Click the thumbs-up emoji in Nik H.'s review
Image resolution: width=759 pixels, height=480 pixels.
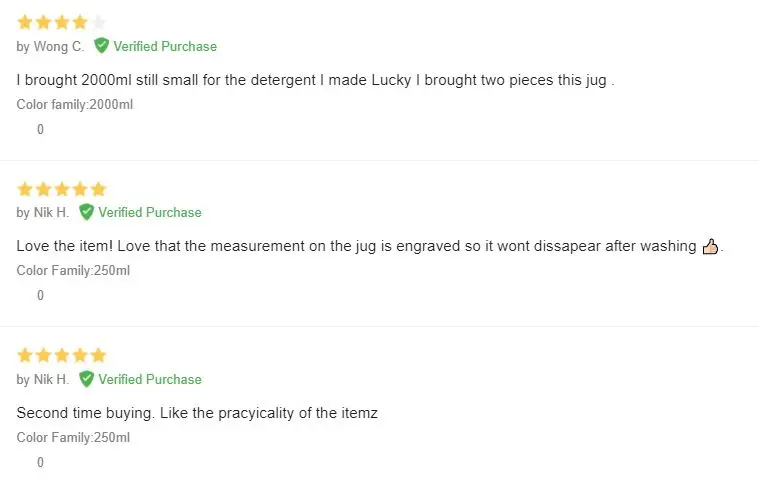click(710, 246)
